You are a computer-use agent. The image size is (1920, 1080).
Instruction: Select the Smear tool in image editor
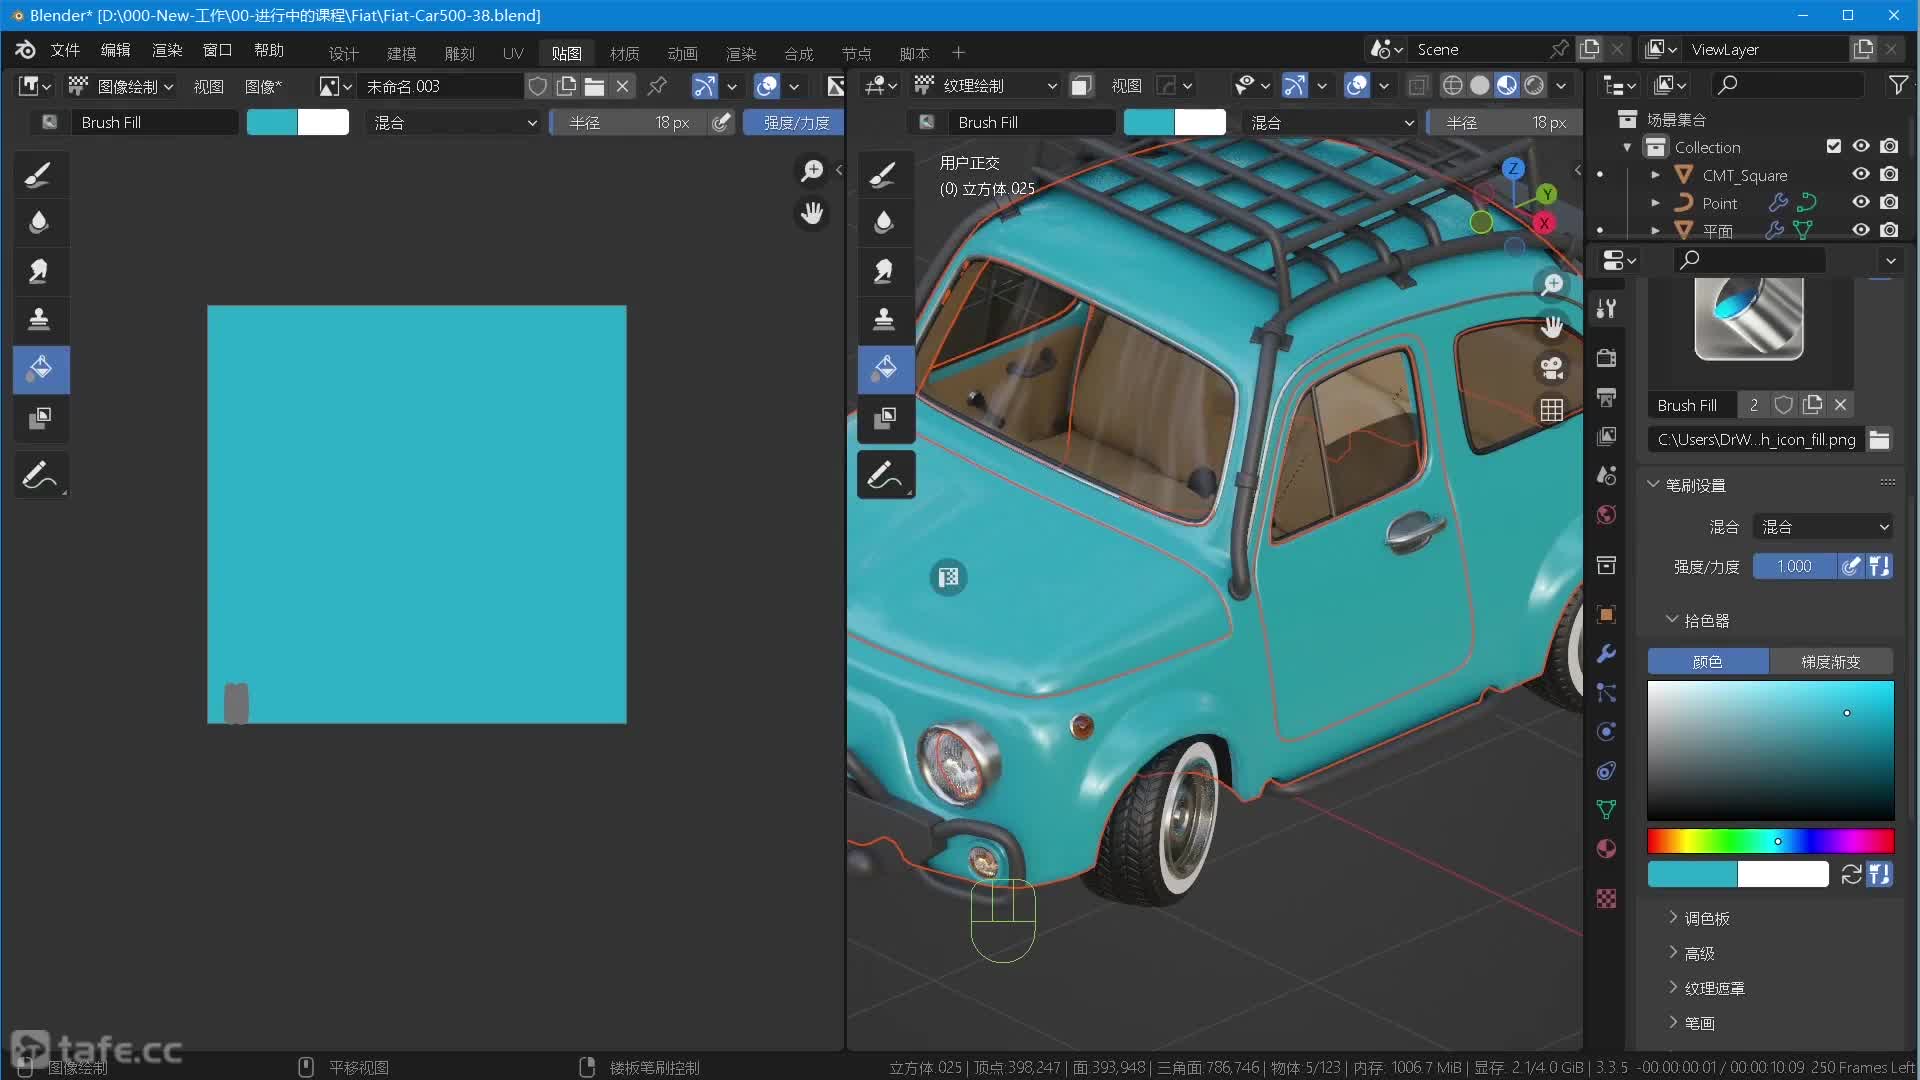click(40, 271)
